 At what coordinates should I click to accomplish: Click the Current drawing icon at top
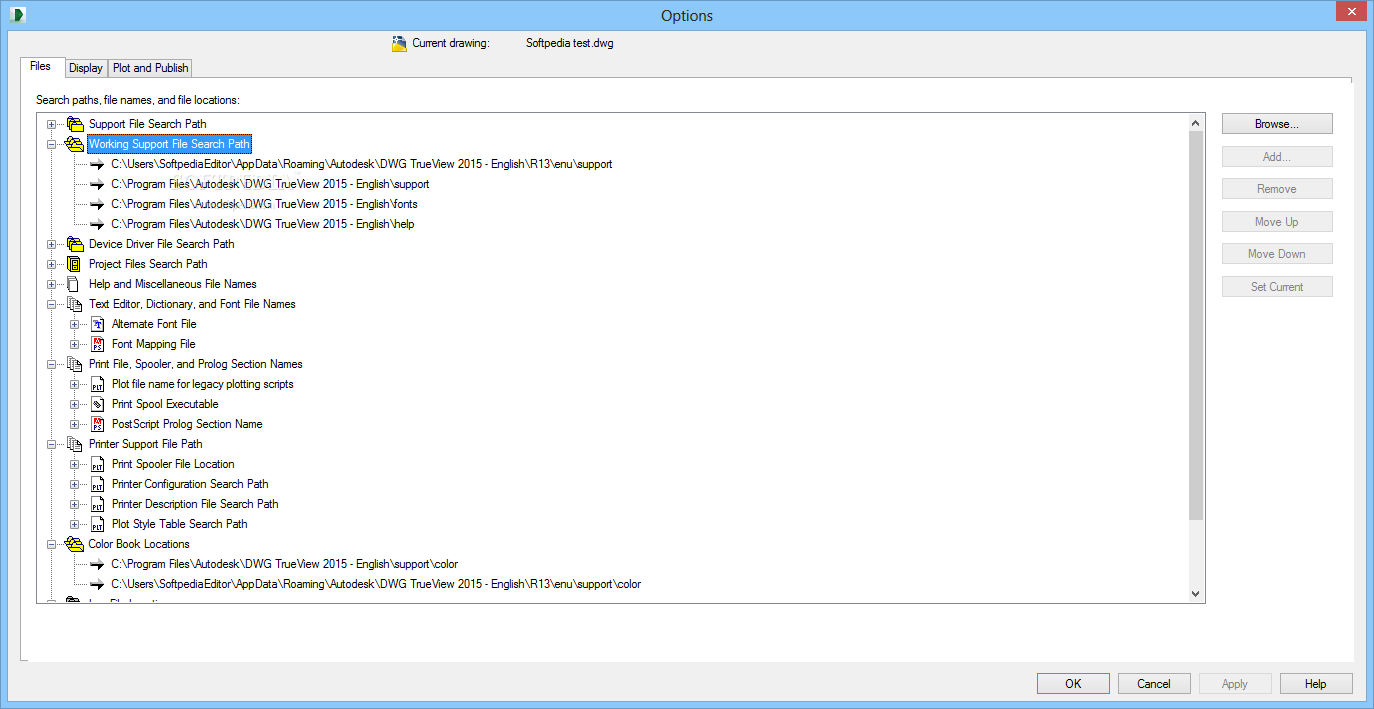tap(399, 43)
